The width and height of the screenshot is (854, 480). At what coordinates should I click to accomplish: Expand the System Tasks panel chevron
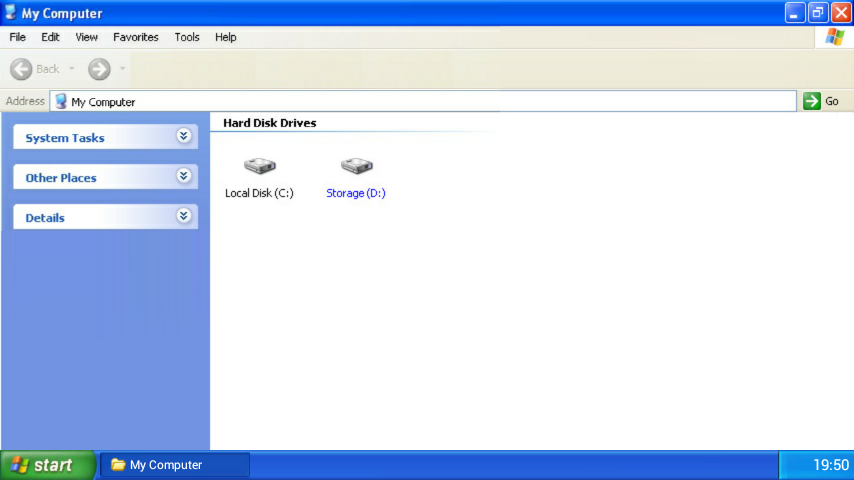184,136
